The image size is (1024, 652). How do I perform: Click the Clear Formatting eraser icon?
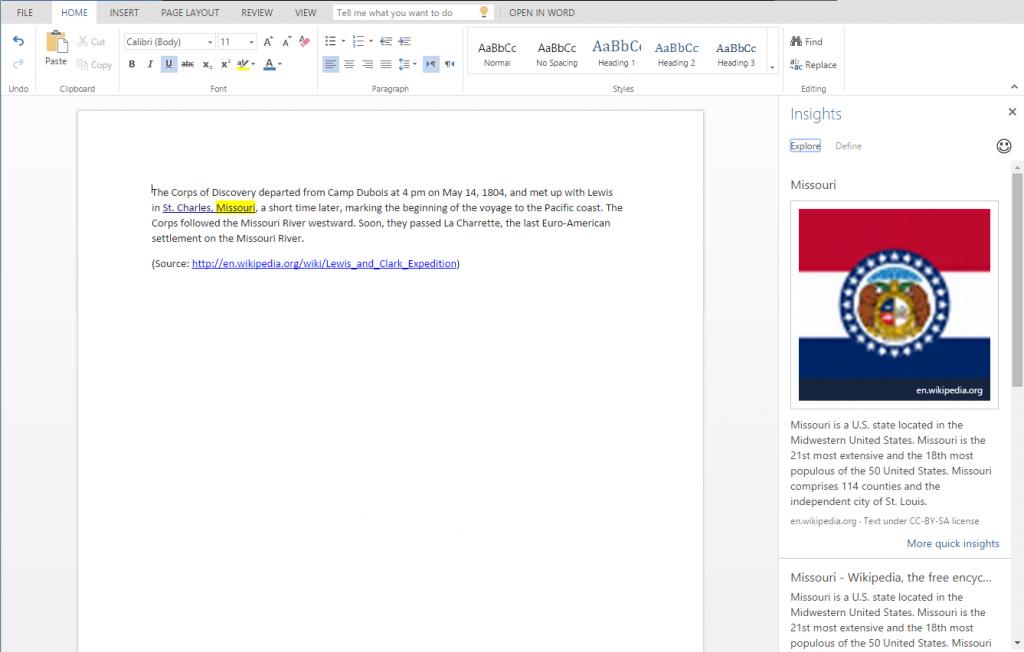click(x=305, y=41)
